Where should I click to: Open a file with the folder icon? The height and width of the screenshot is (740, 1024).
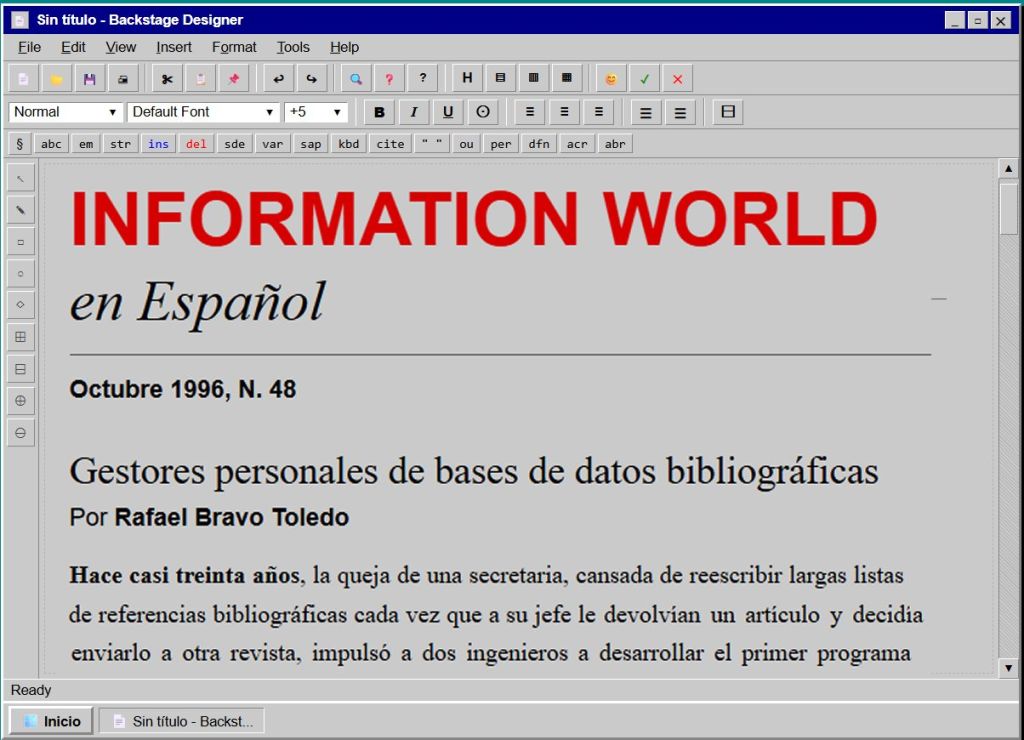[x=57, y=79]
